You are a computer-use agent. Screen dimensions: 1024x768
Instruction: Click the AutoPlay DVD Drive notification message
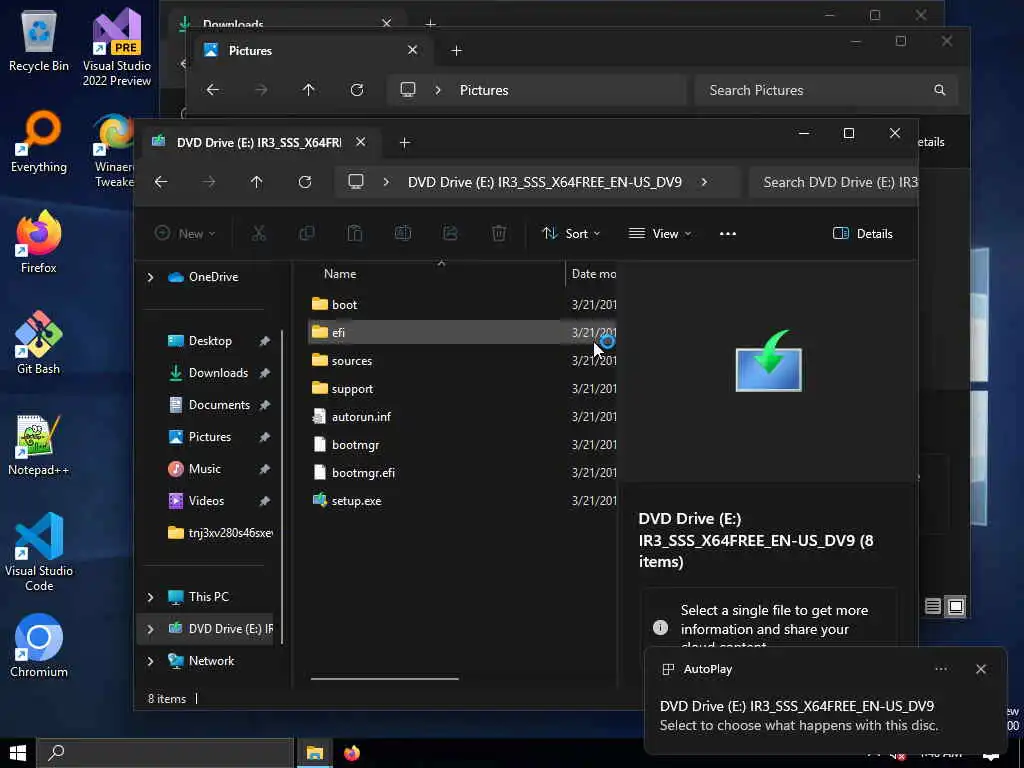pos(798,716)
